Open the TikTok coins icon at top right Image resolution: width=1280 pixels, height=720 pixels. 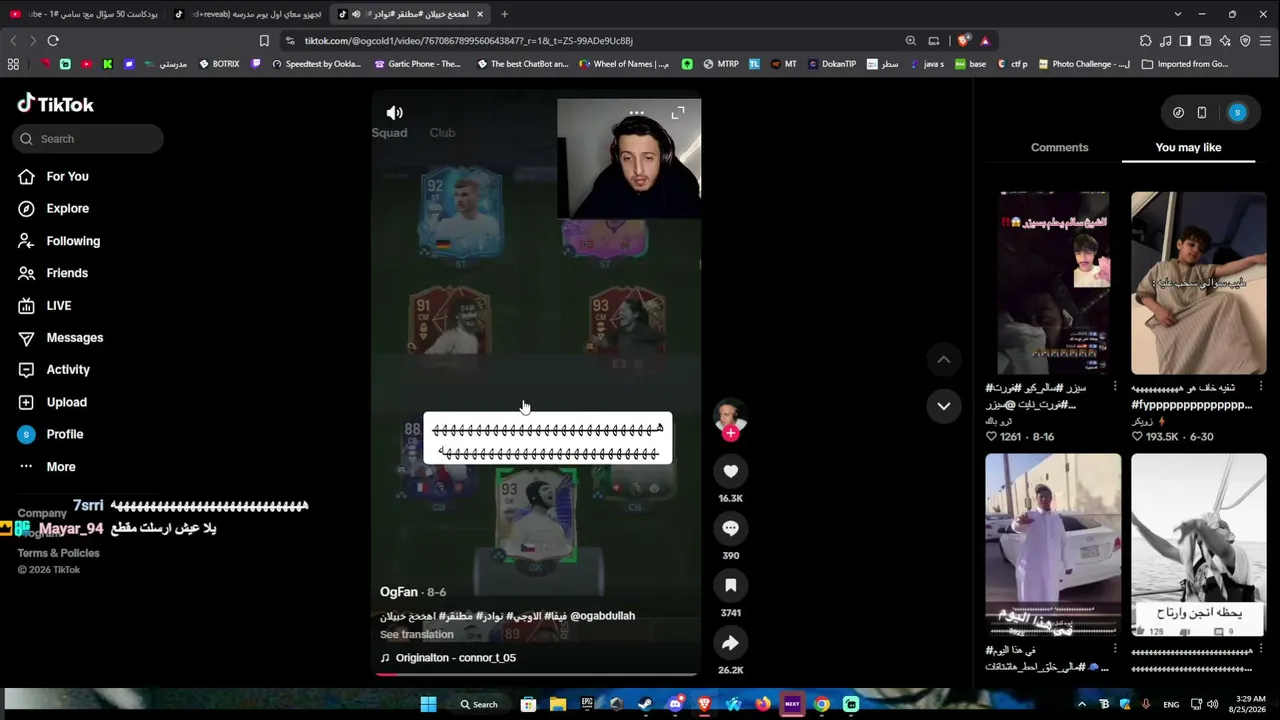(x=1178, y=113)
